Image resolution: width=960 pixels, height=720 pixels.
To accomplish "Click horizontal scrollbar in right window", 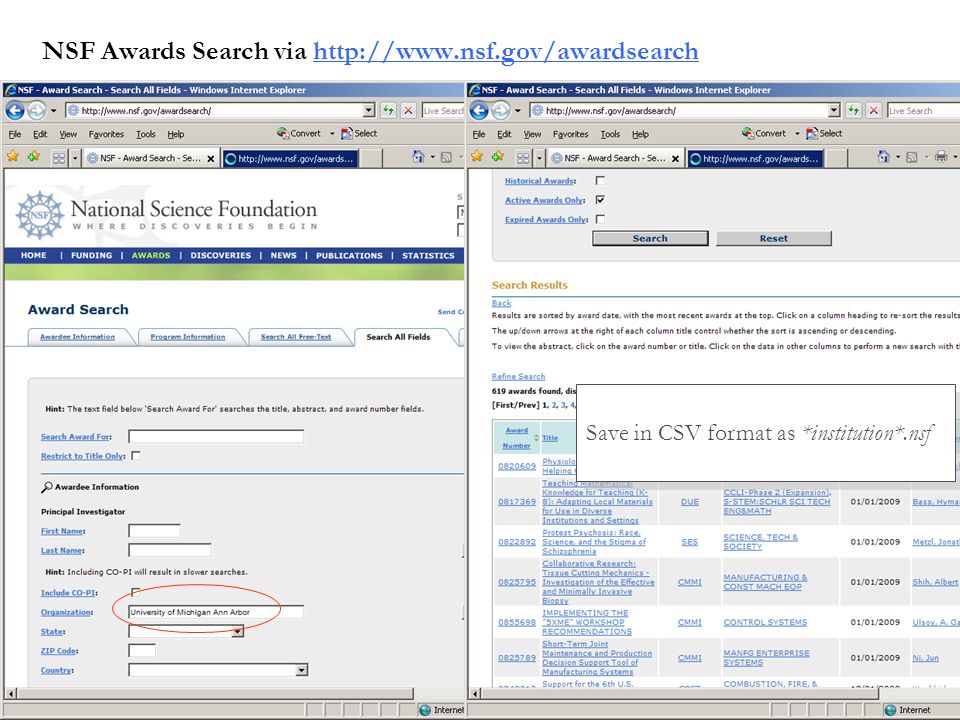I will point(681,694).
